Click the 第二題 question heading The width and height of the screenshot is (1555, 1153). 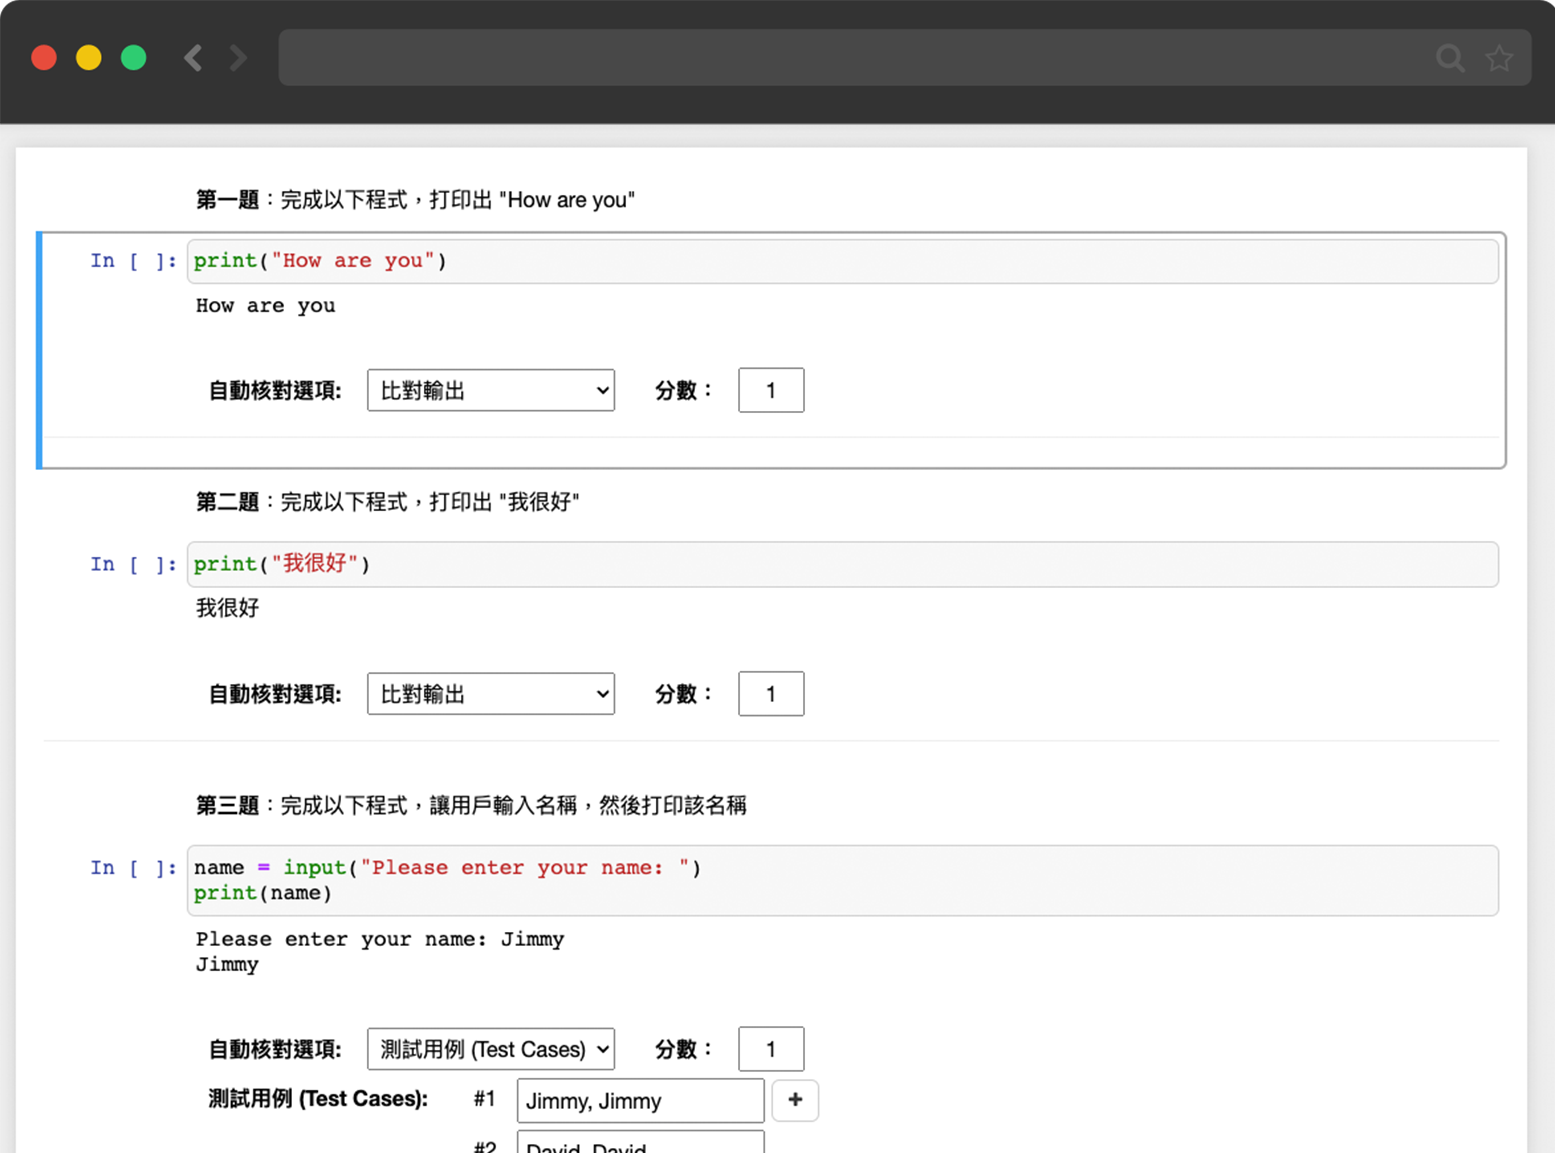click(x=388, y=502)
